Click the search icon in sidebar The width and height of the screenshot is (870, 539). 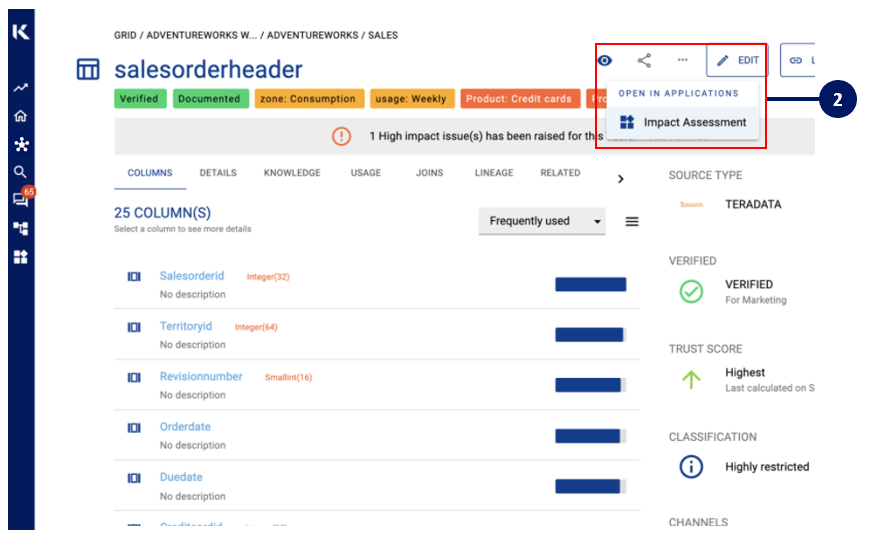point(20,172)
